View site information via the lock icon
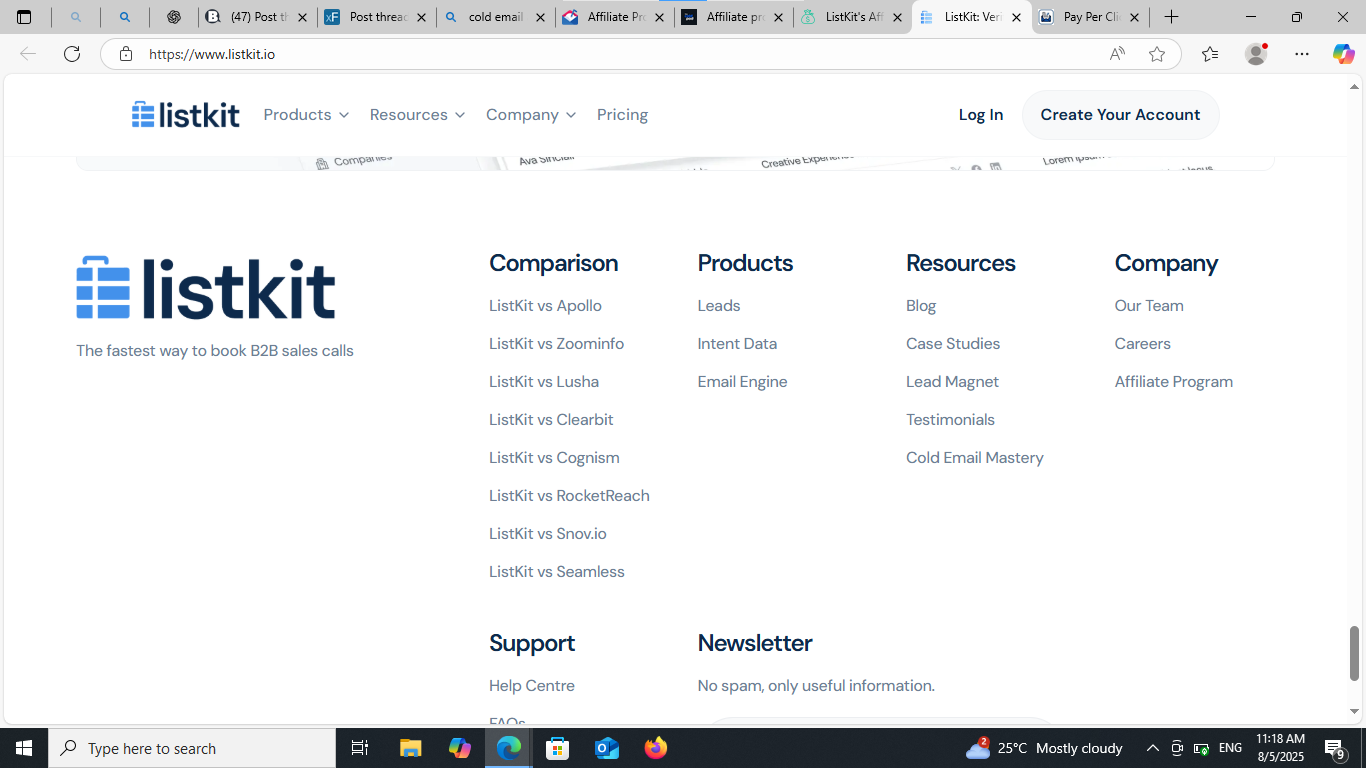The height and width of the screenshot is (768, 1366). [125, 54]
